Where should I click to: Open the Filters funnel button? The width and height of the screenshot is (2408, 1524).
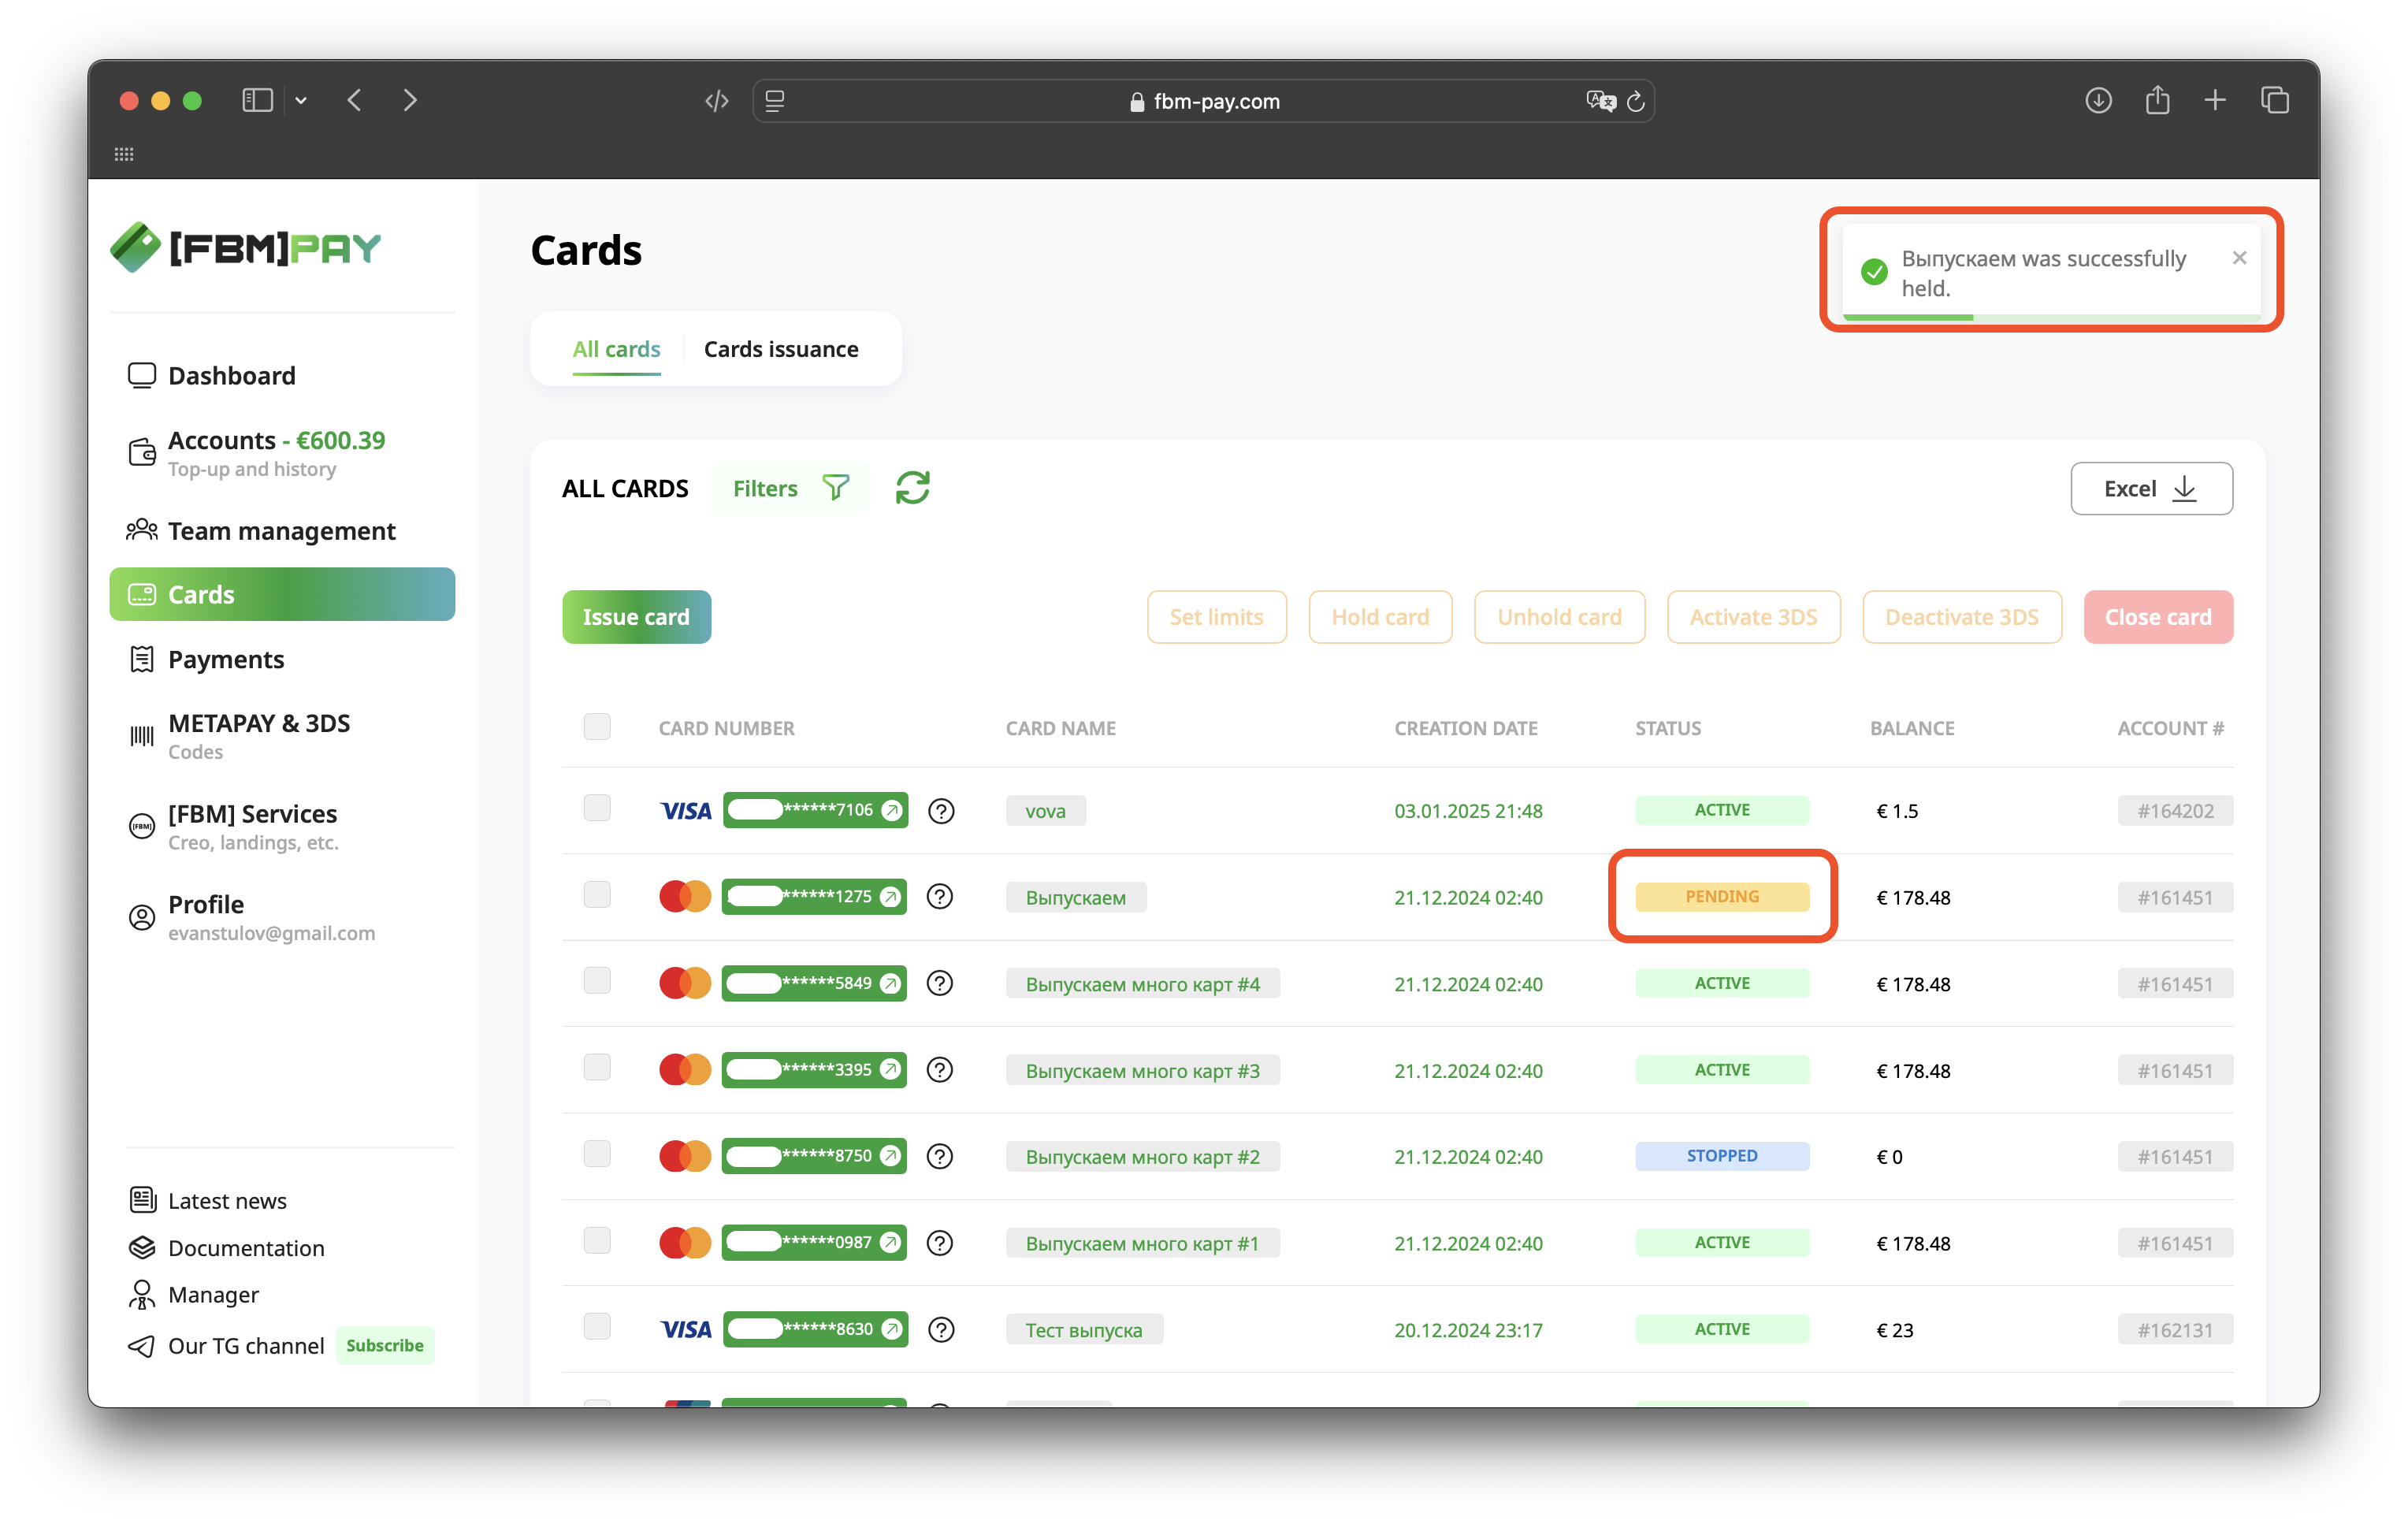[x=790, y=488]
